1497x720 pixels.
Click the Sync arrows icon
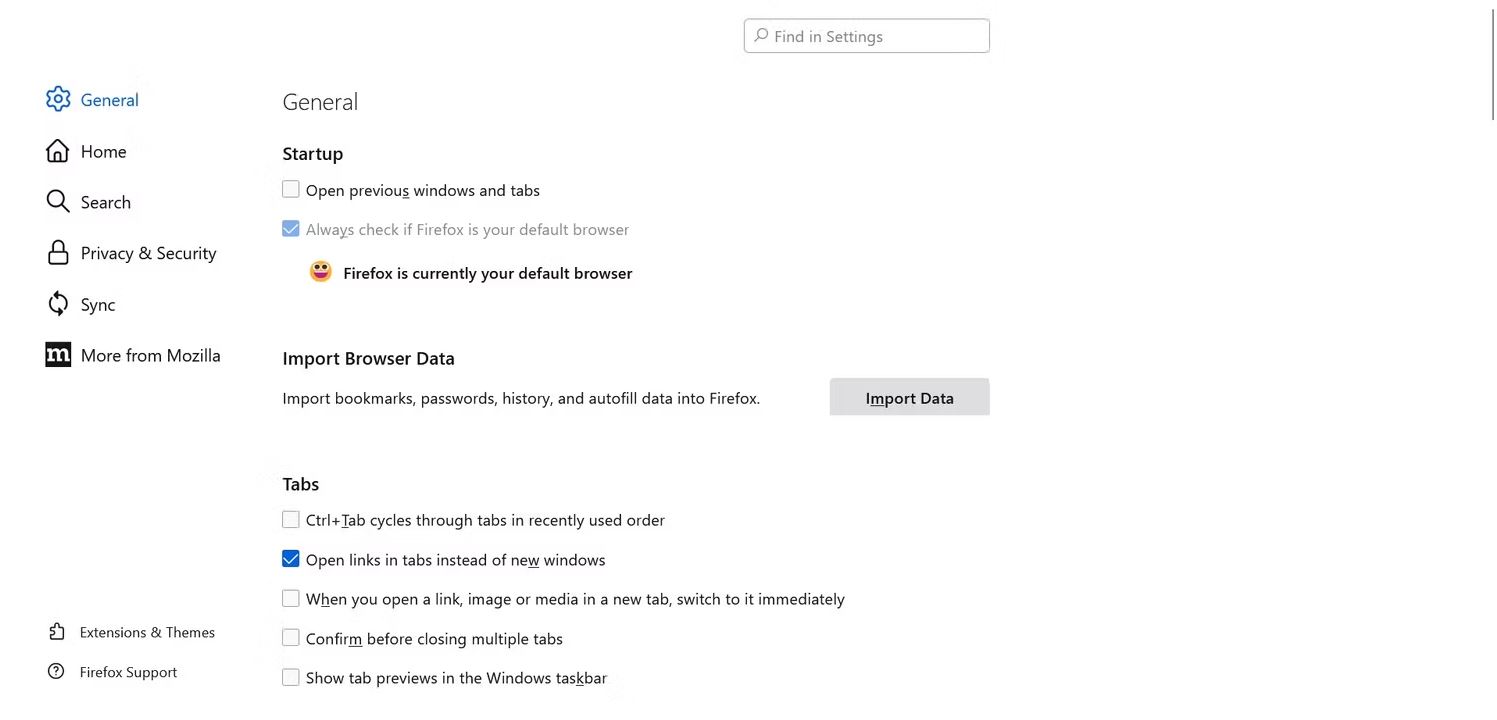58,304
